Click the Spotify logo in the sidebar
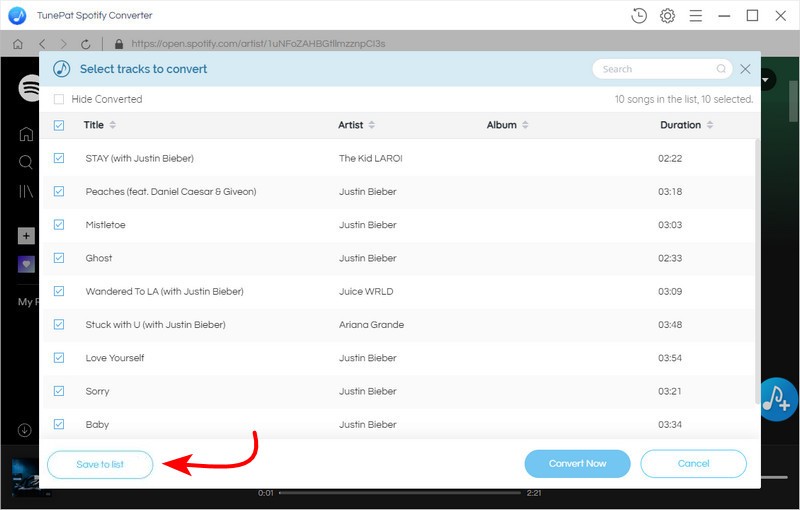Viewport: 800px width, 510px height. pos(29,88)
